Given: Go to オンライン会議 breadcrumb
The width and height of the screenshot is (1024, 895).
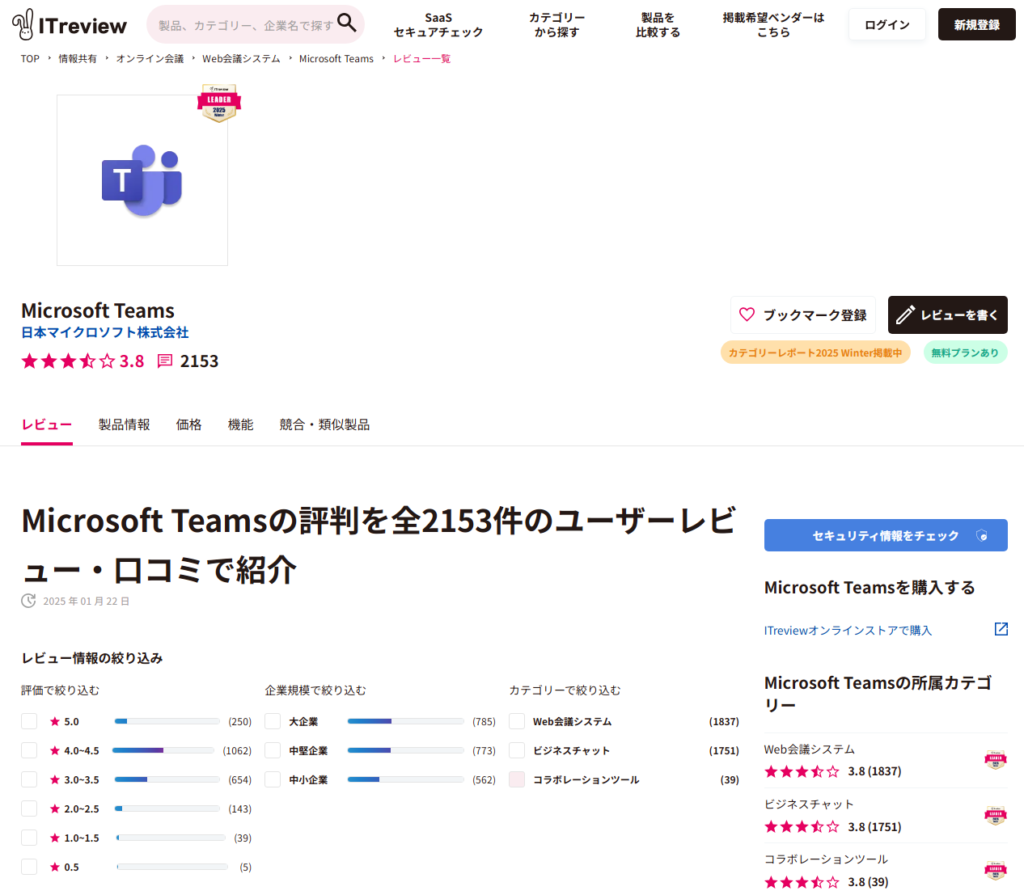Looking at the screenshot, I should [x=150, y=59].
